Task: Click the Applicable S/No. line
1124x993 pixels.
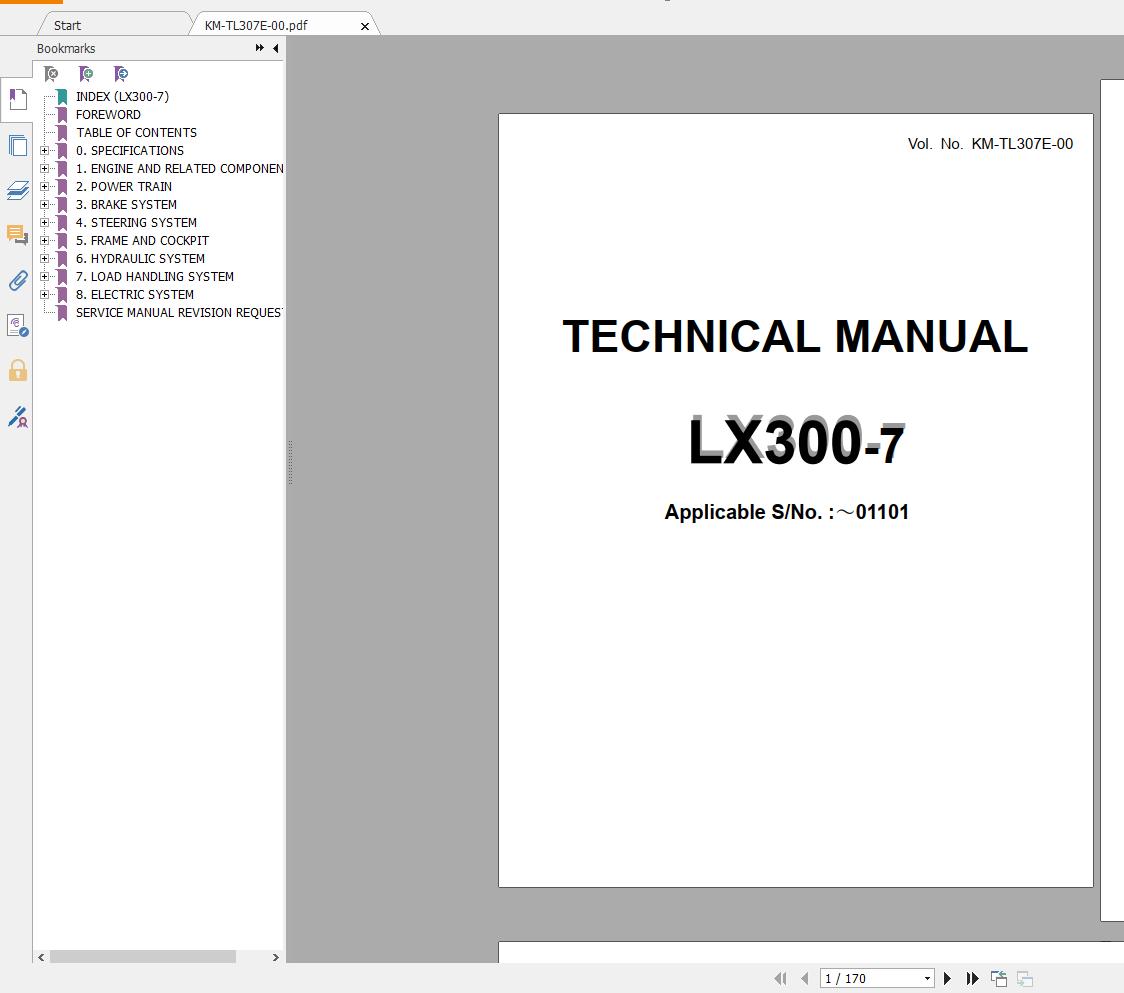Action: click(x=786, y=512)
